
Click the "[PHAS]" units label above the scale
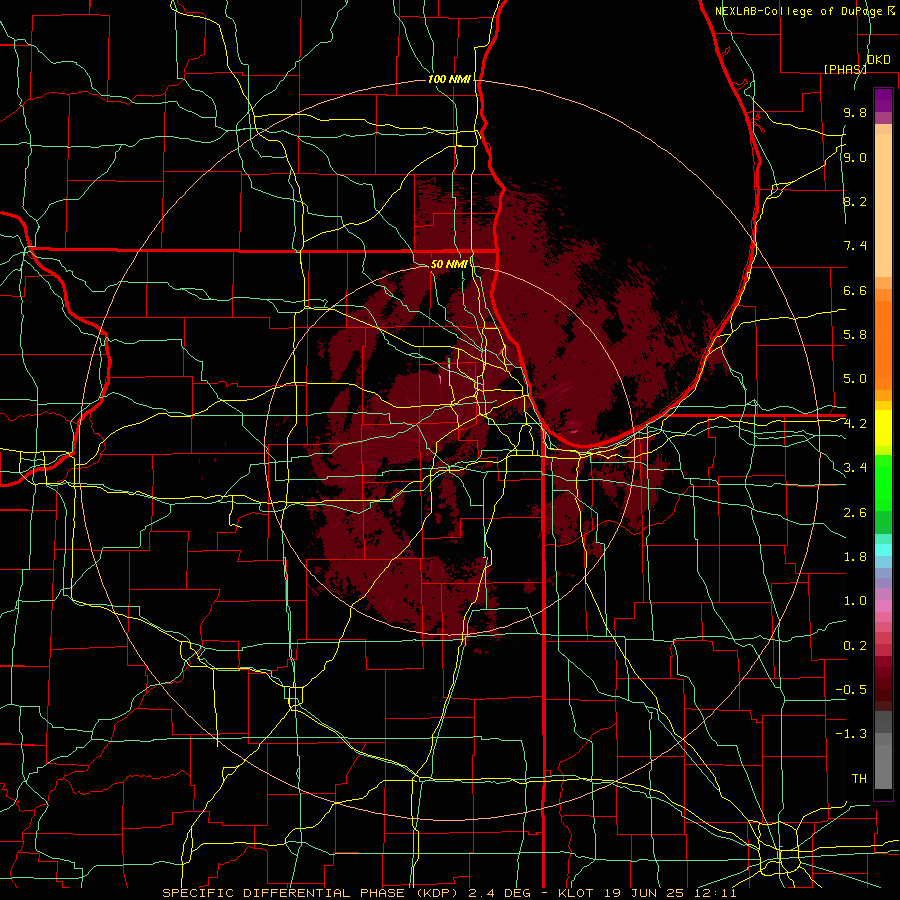click(845, 69)
